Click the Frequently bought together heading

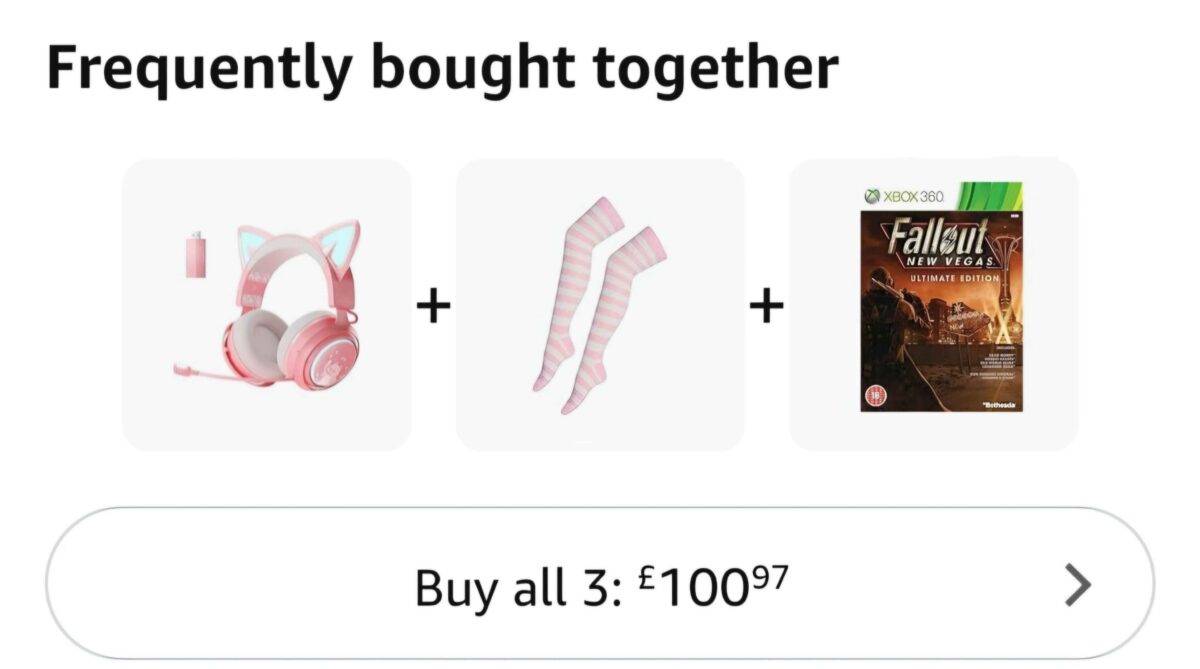442,68
